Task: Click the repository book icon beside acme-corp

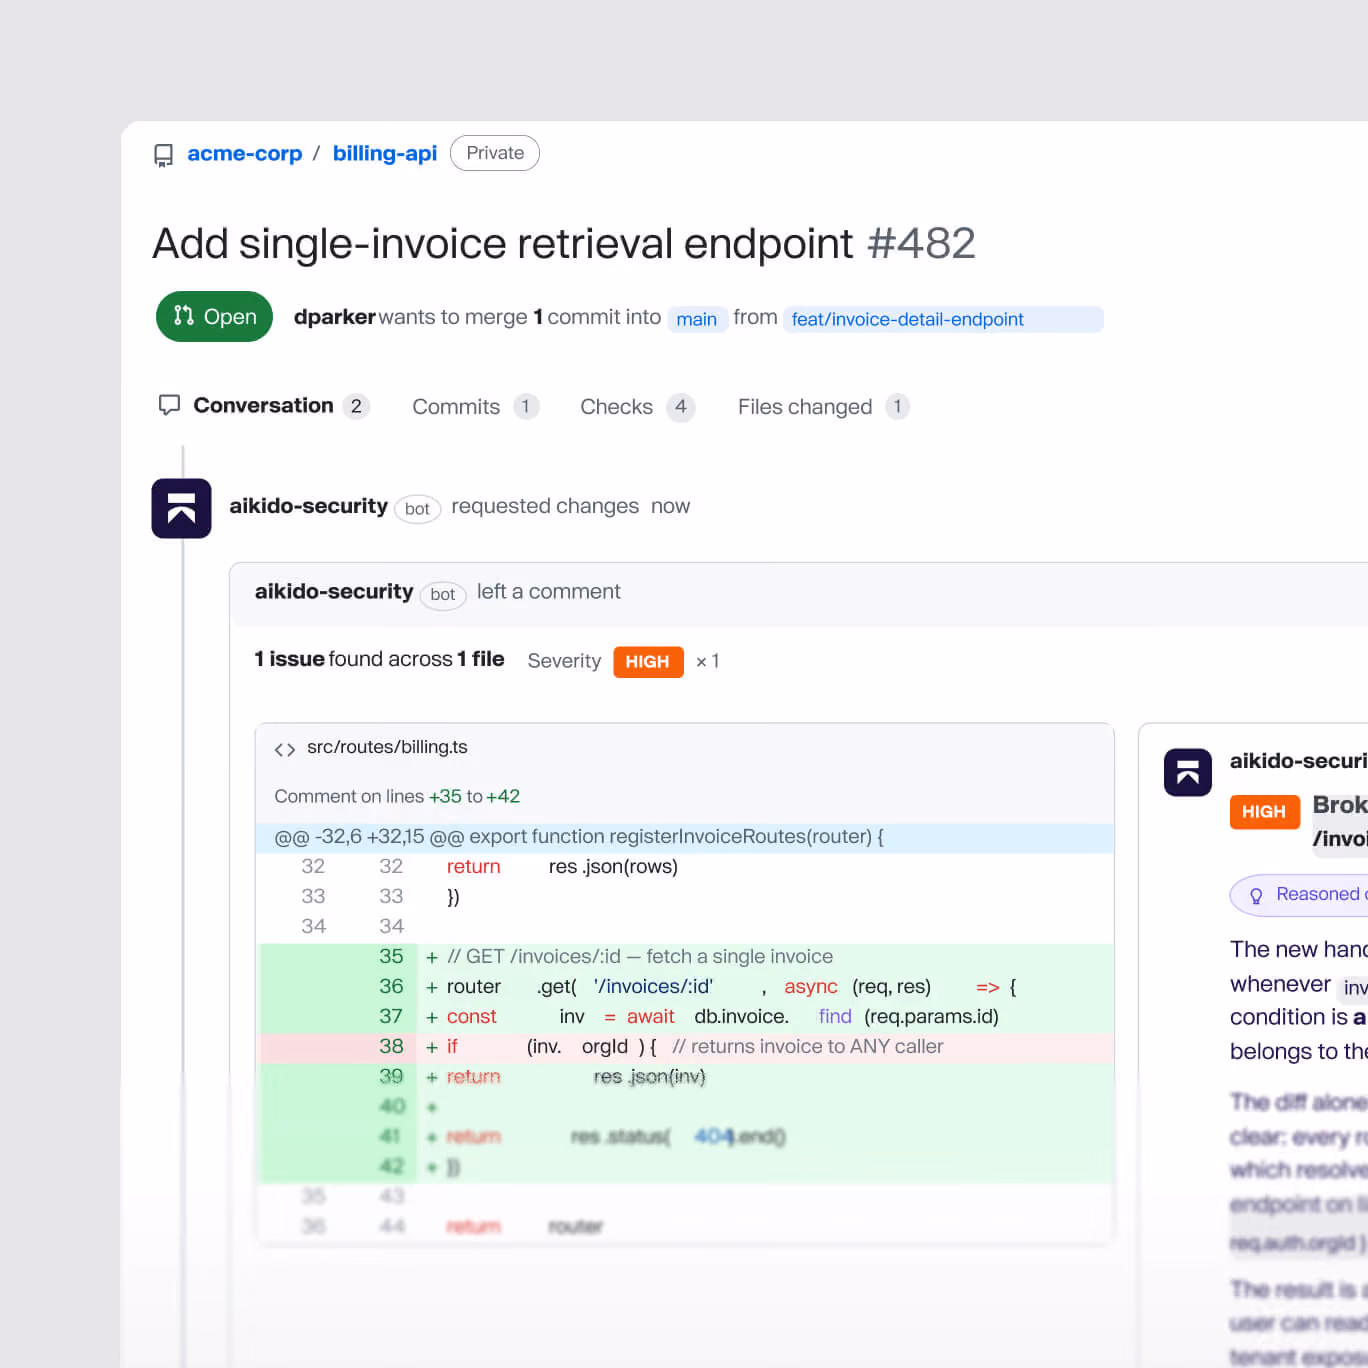Action: (163, 155)
